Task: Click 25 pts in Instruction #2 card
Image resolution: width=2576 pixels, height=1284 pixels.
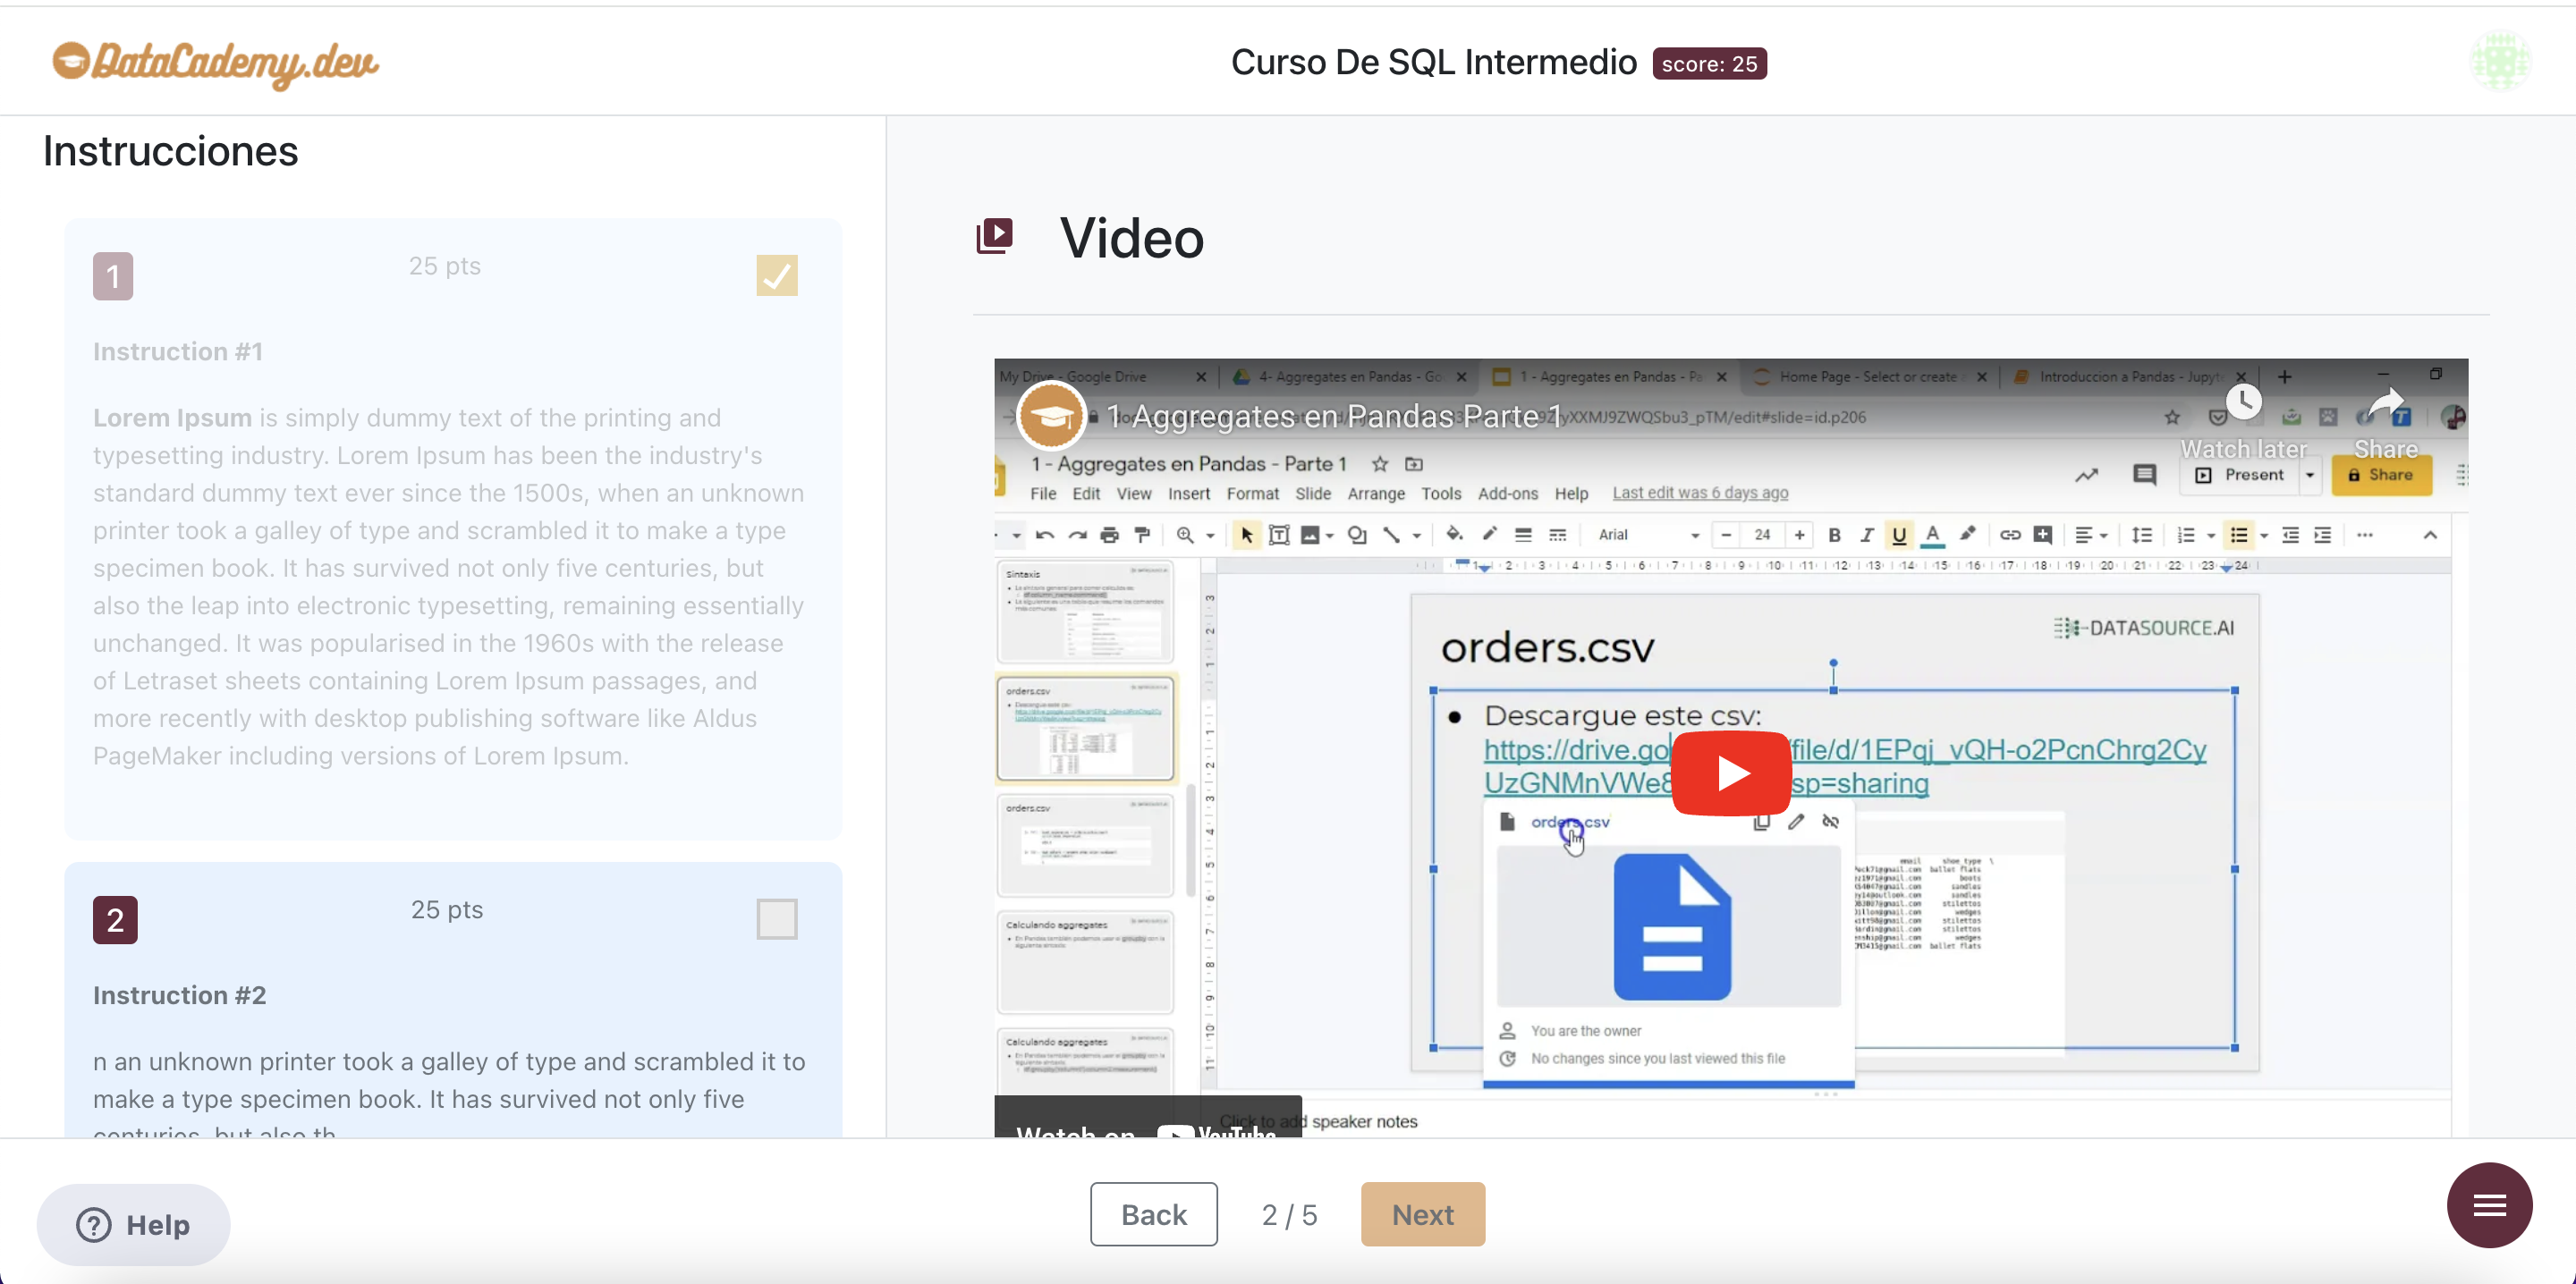Action: [x=447, y=910]
